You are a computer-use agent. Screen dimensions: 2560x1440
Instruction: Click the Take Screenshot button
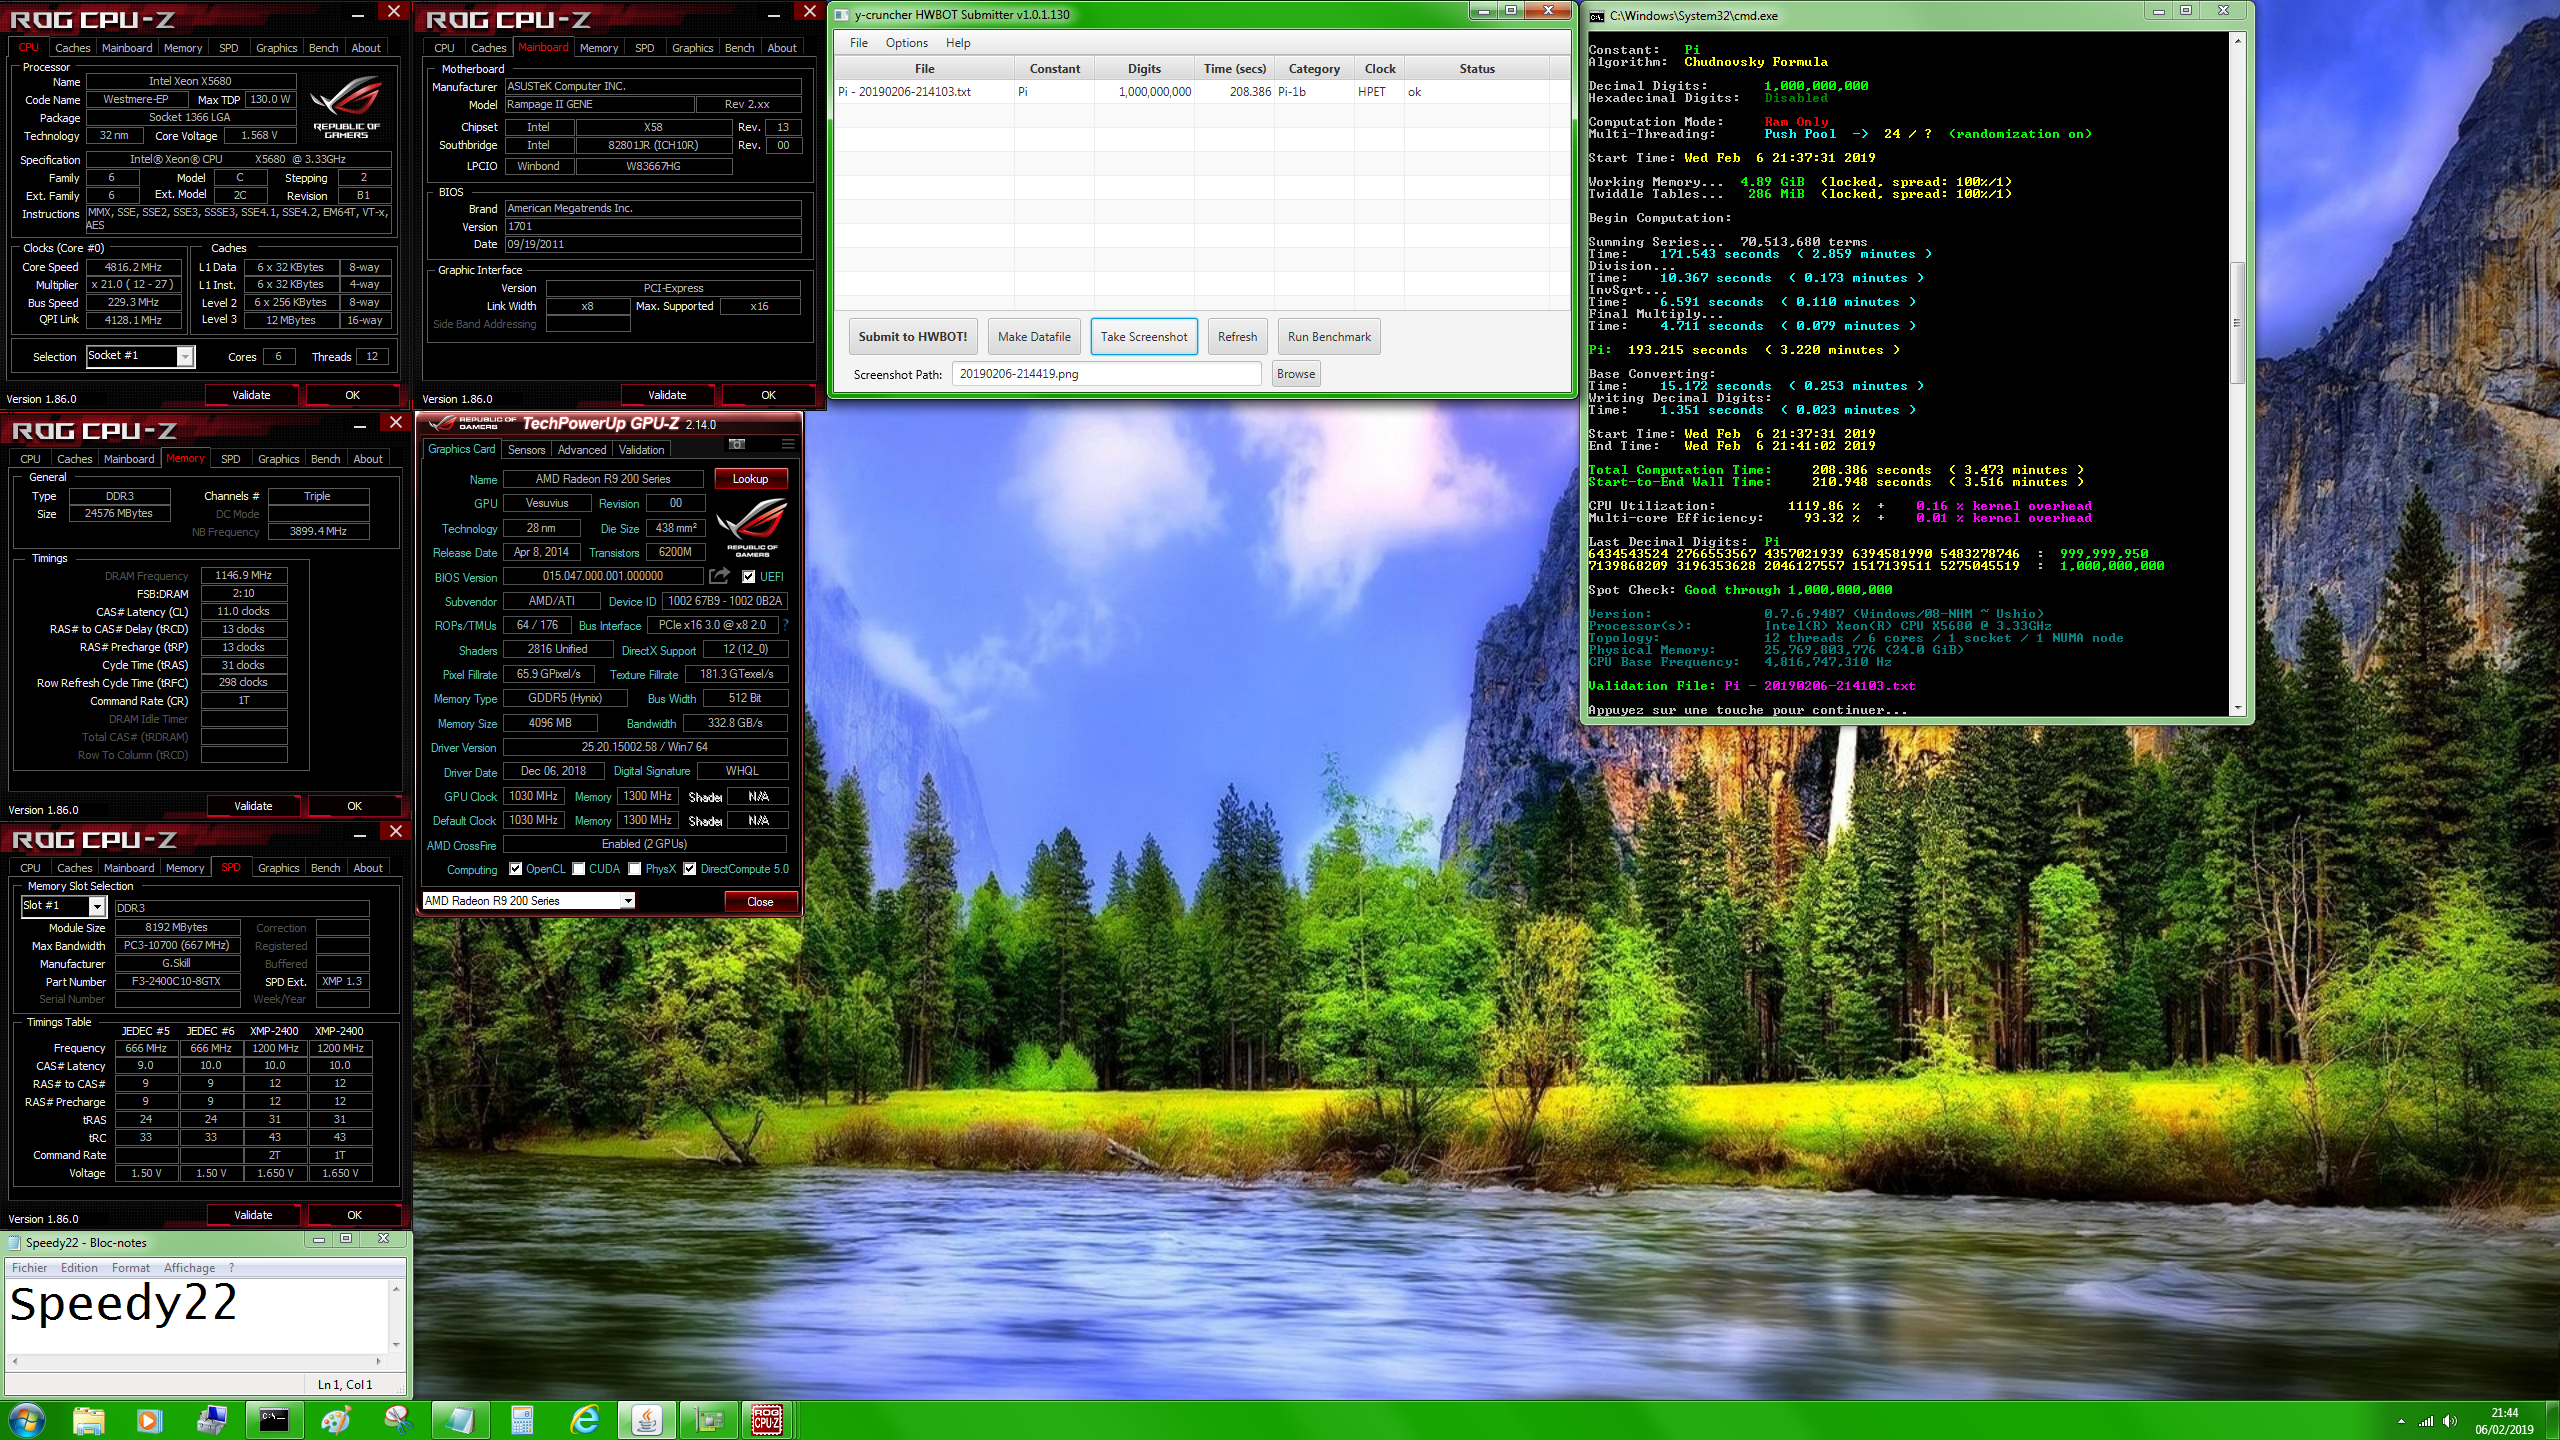point(1144,337)
